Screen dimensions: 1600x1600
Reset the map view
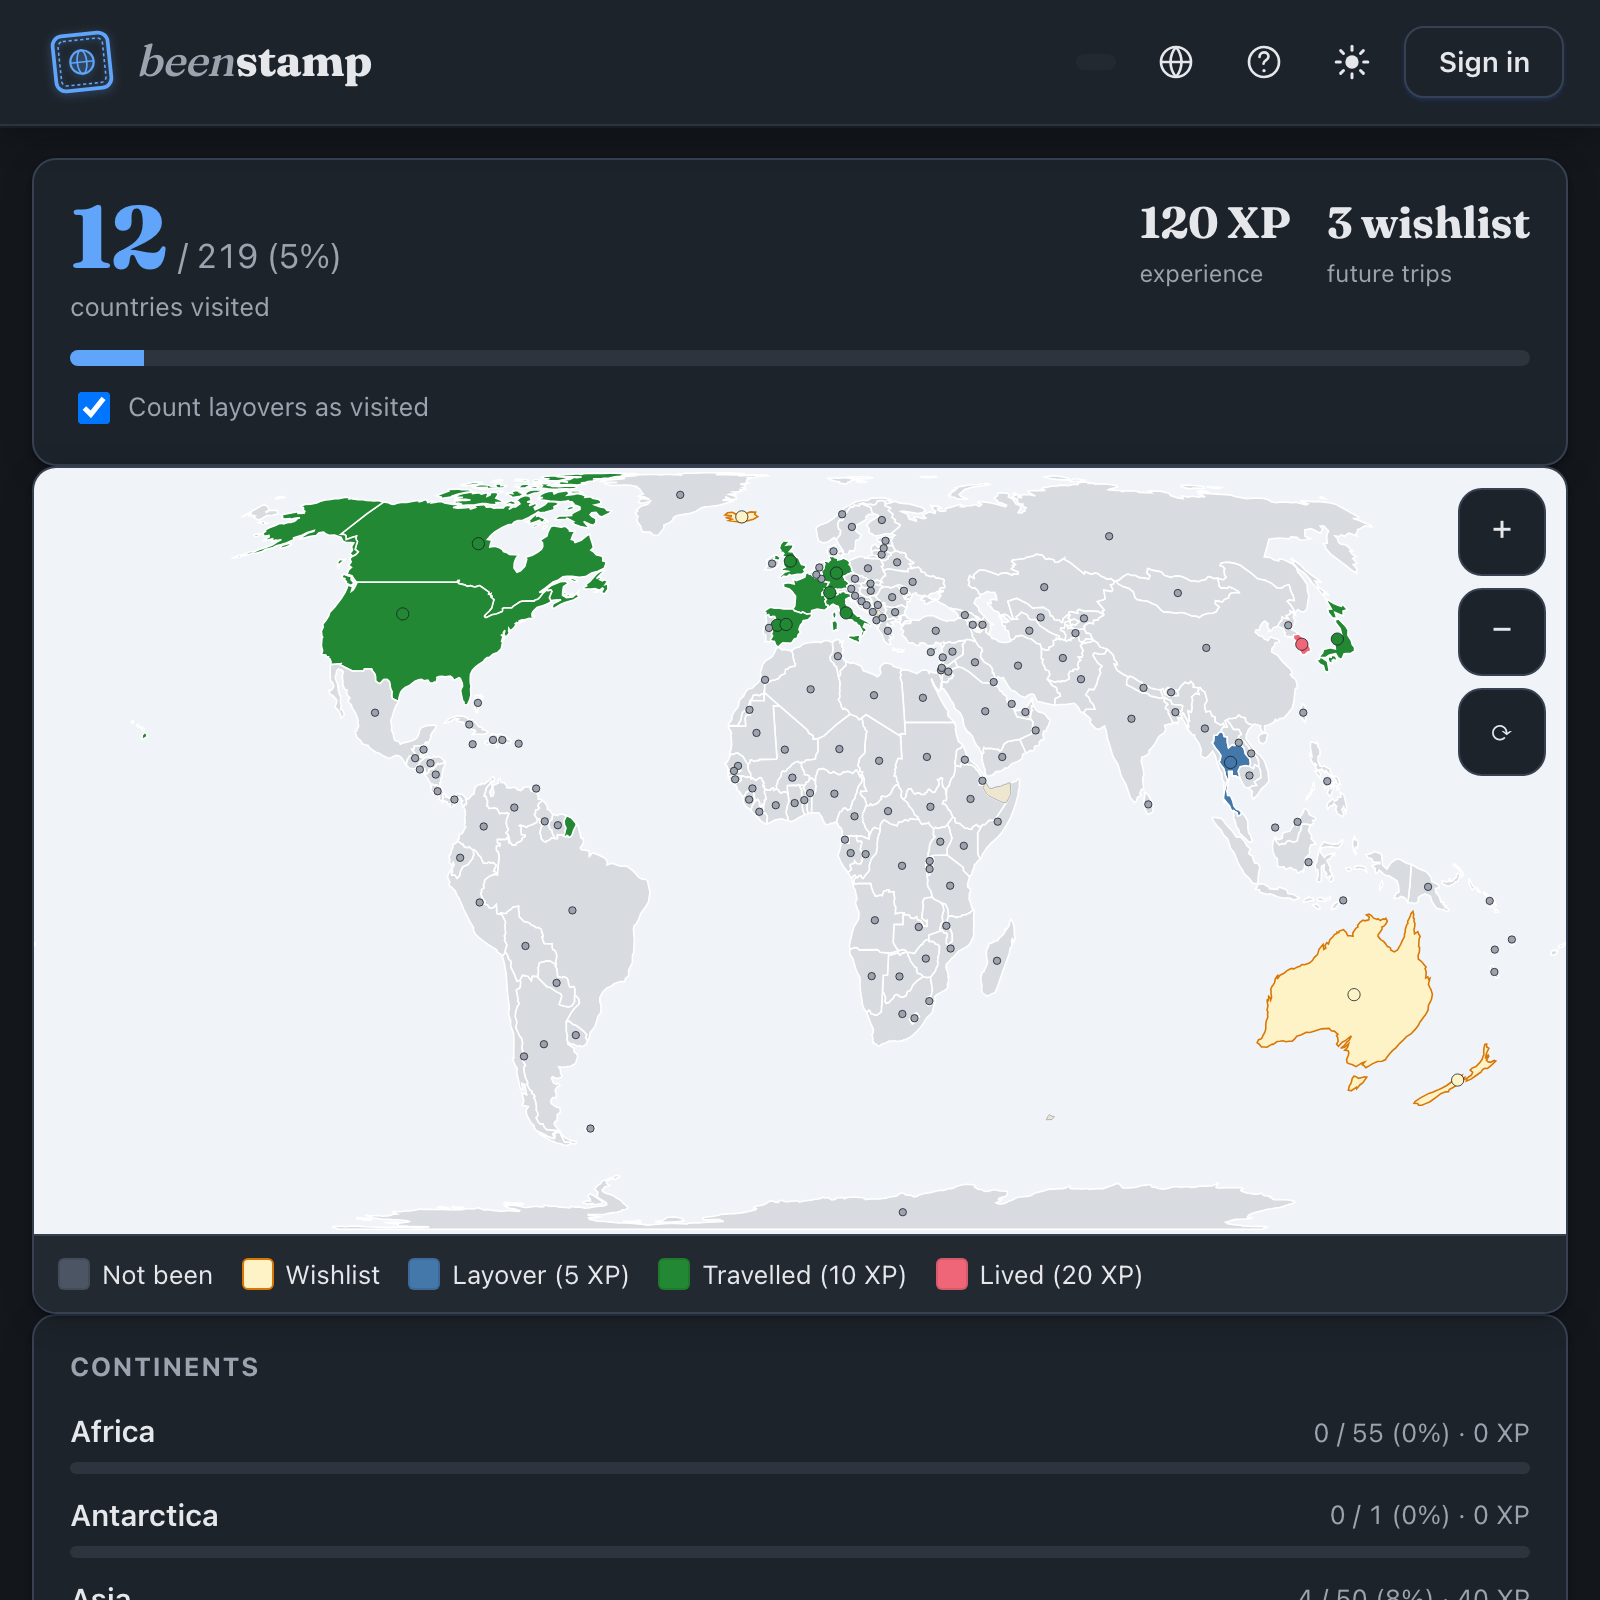(1502, 731)
